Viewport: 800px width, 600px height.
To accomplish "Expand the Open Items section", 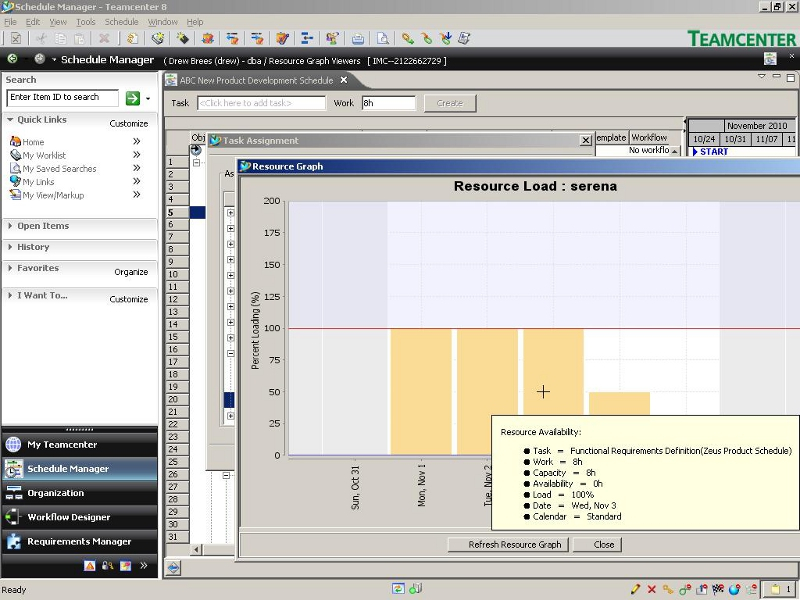I will [x=10, y=226].
